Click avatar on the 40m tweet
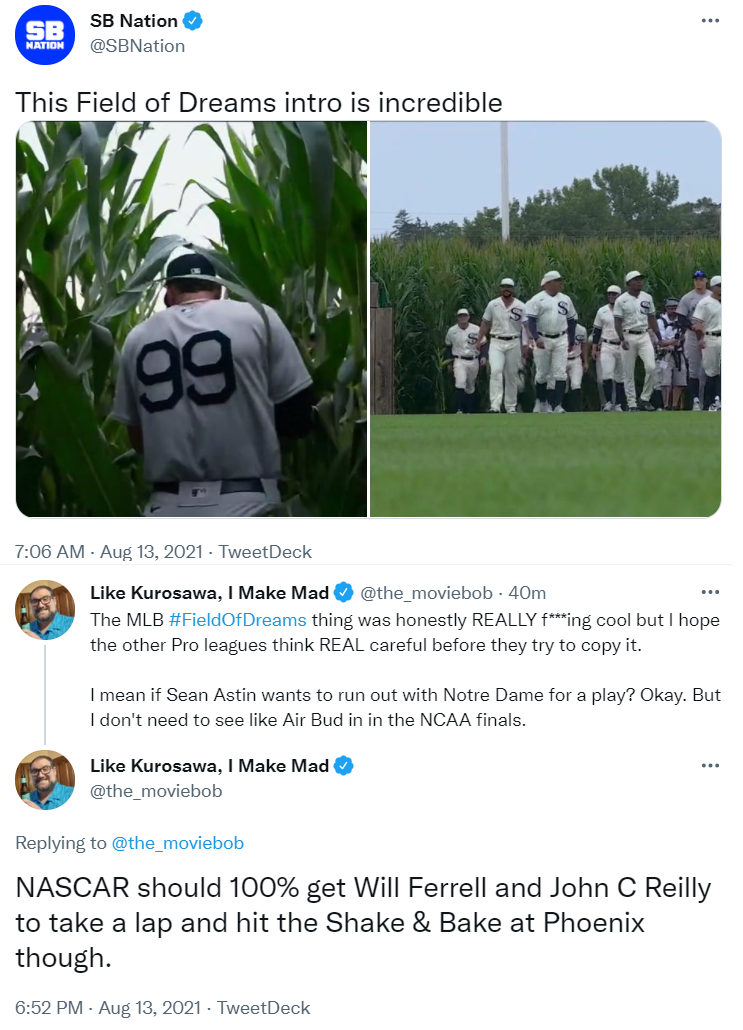Viewport: 743px width, 1030px height. 45,609
